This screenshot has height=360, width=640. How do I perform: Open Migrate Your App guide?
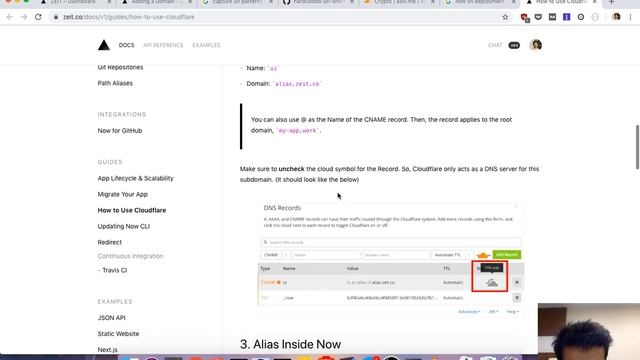point(122,194)
